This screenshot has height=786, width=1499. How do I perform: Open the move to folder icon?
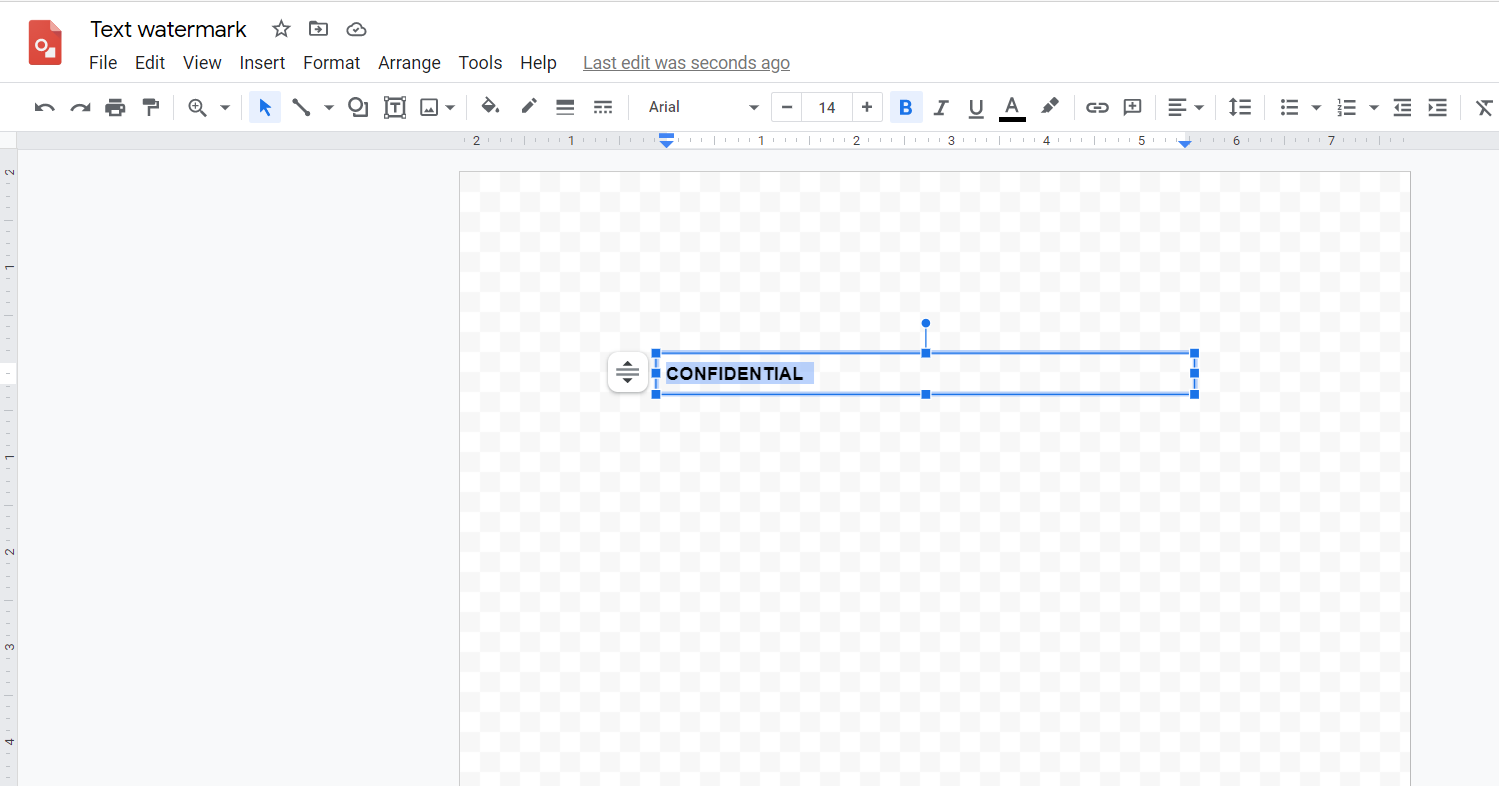tap(318, 29)
